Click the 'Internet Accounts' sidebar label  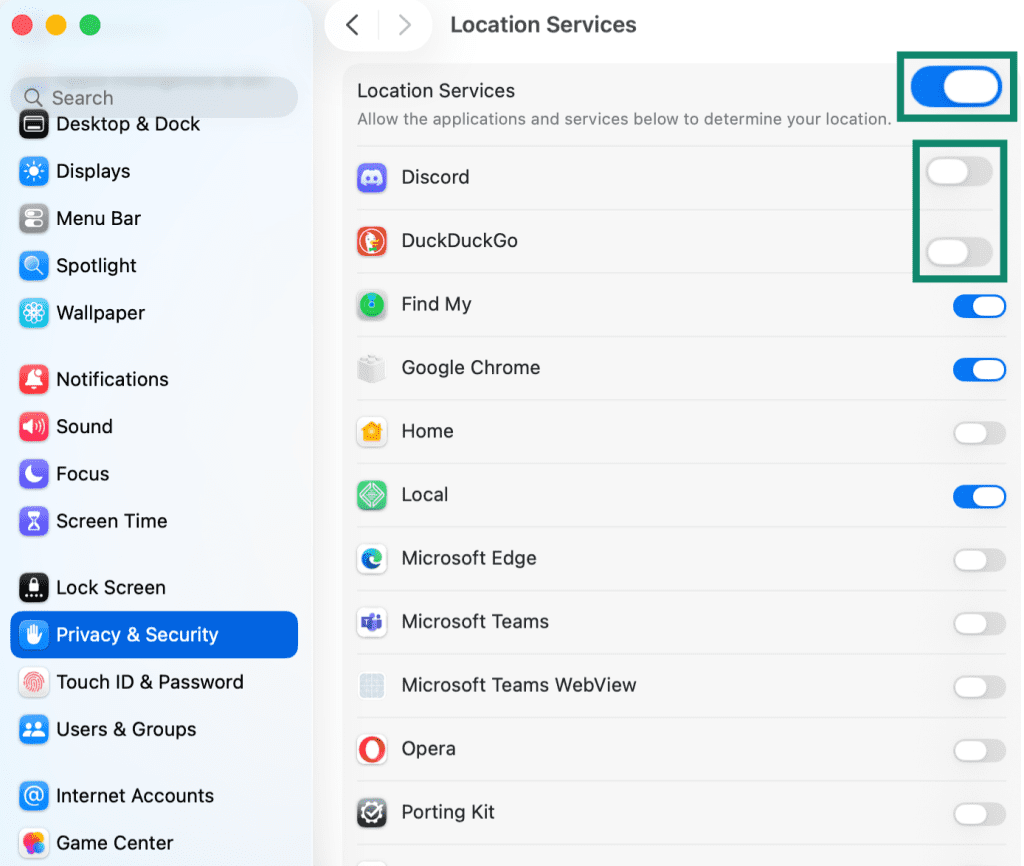pos(135,796)
